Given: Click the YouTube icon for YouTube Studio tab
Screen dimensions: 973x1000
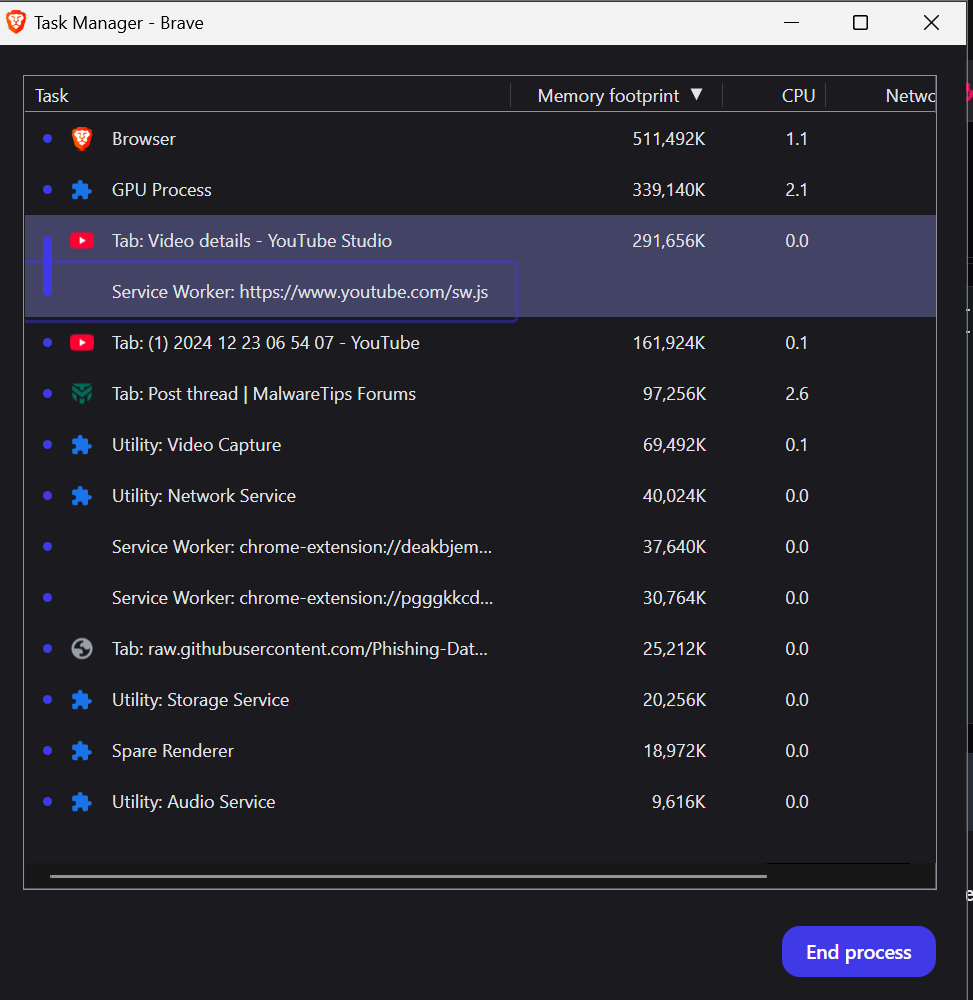Looking at the screenshot, I should click(82, 241).
